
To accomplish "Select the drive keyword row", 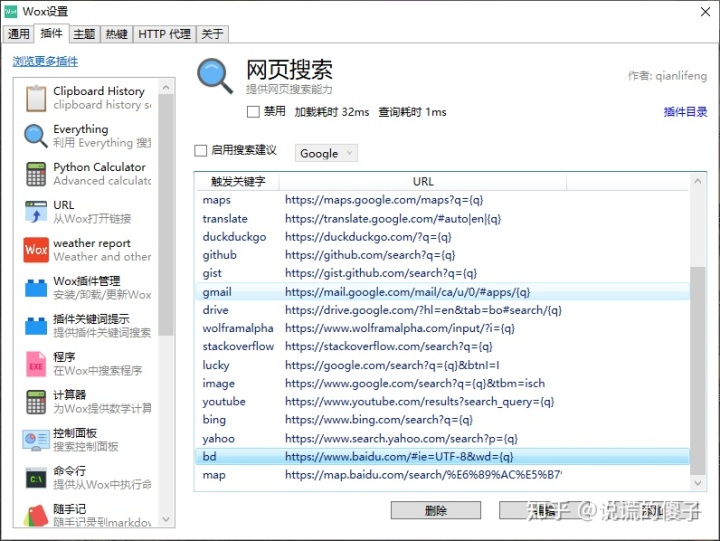I will click(443, 310).
